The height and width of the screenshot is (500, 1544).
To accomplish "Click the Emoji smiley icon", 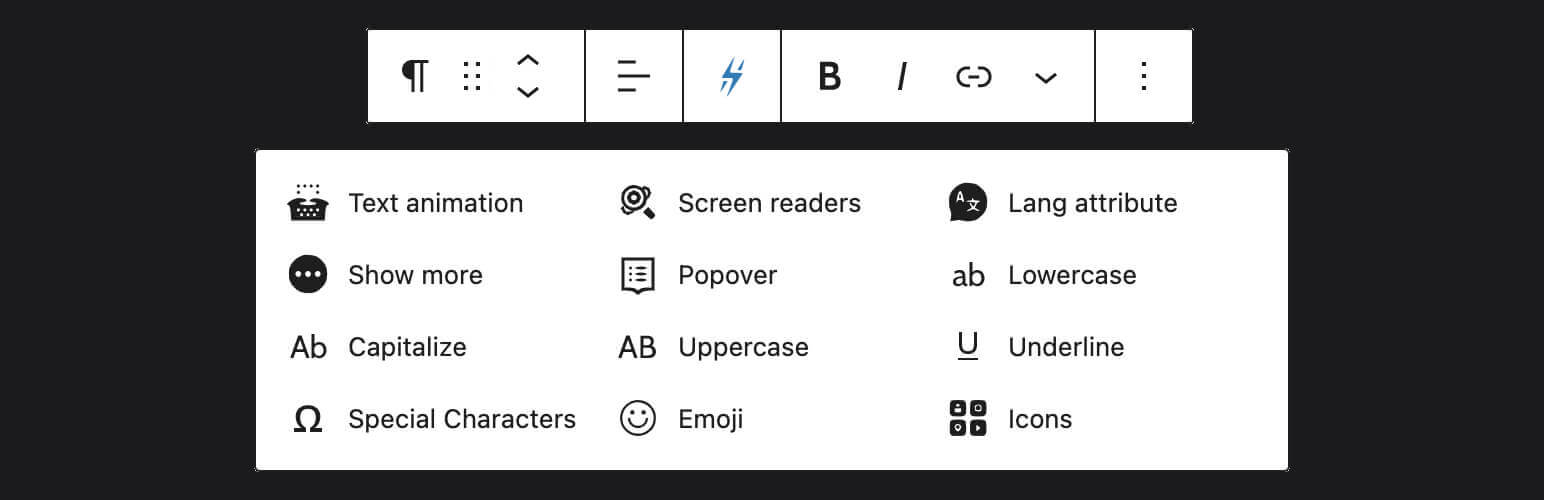I will [638, 419].
